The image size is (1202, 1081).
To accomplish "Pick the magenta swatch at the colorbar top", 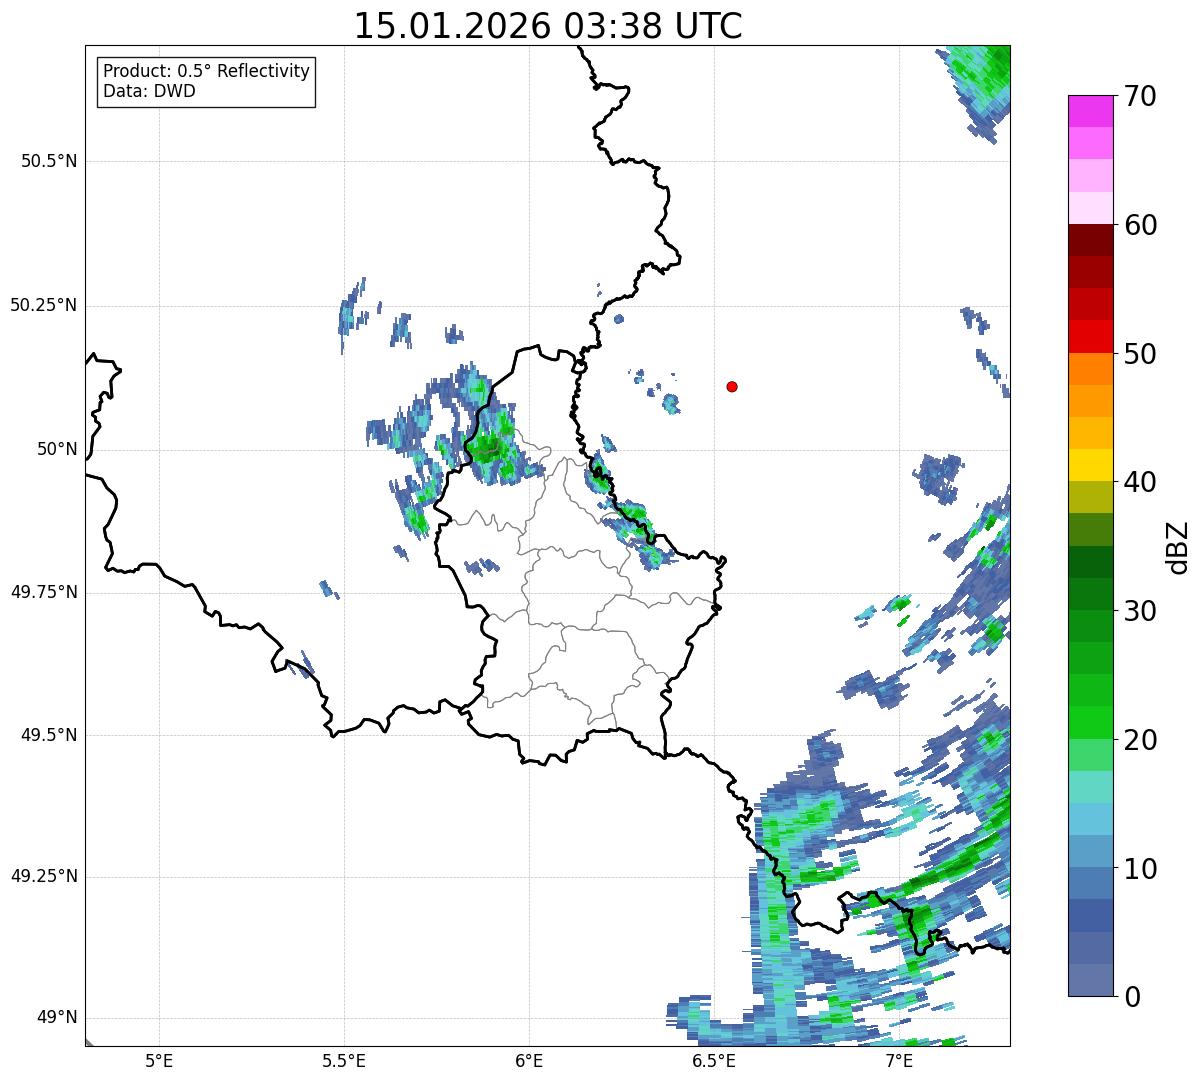I will tap(1091, 112).
